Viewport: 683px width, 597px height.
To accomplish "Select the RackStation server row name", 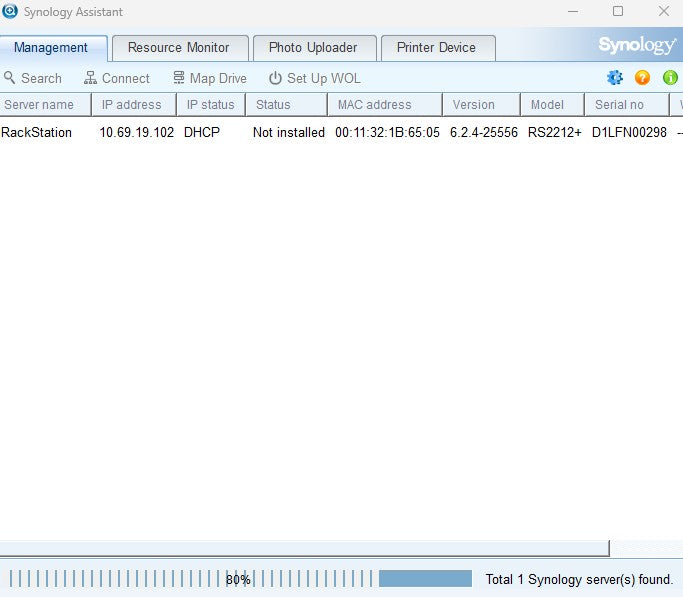I will tap(37, 132).
